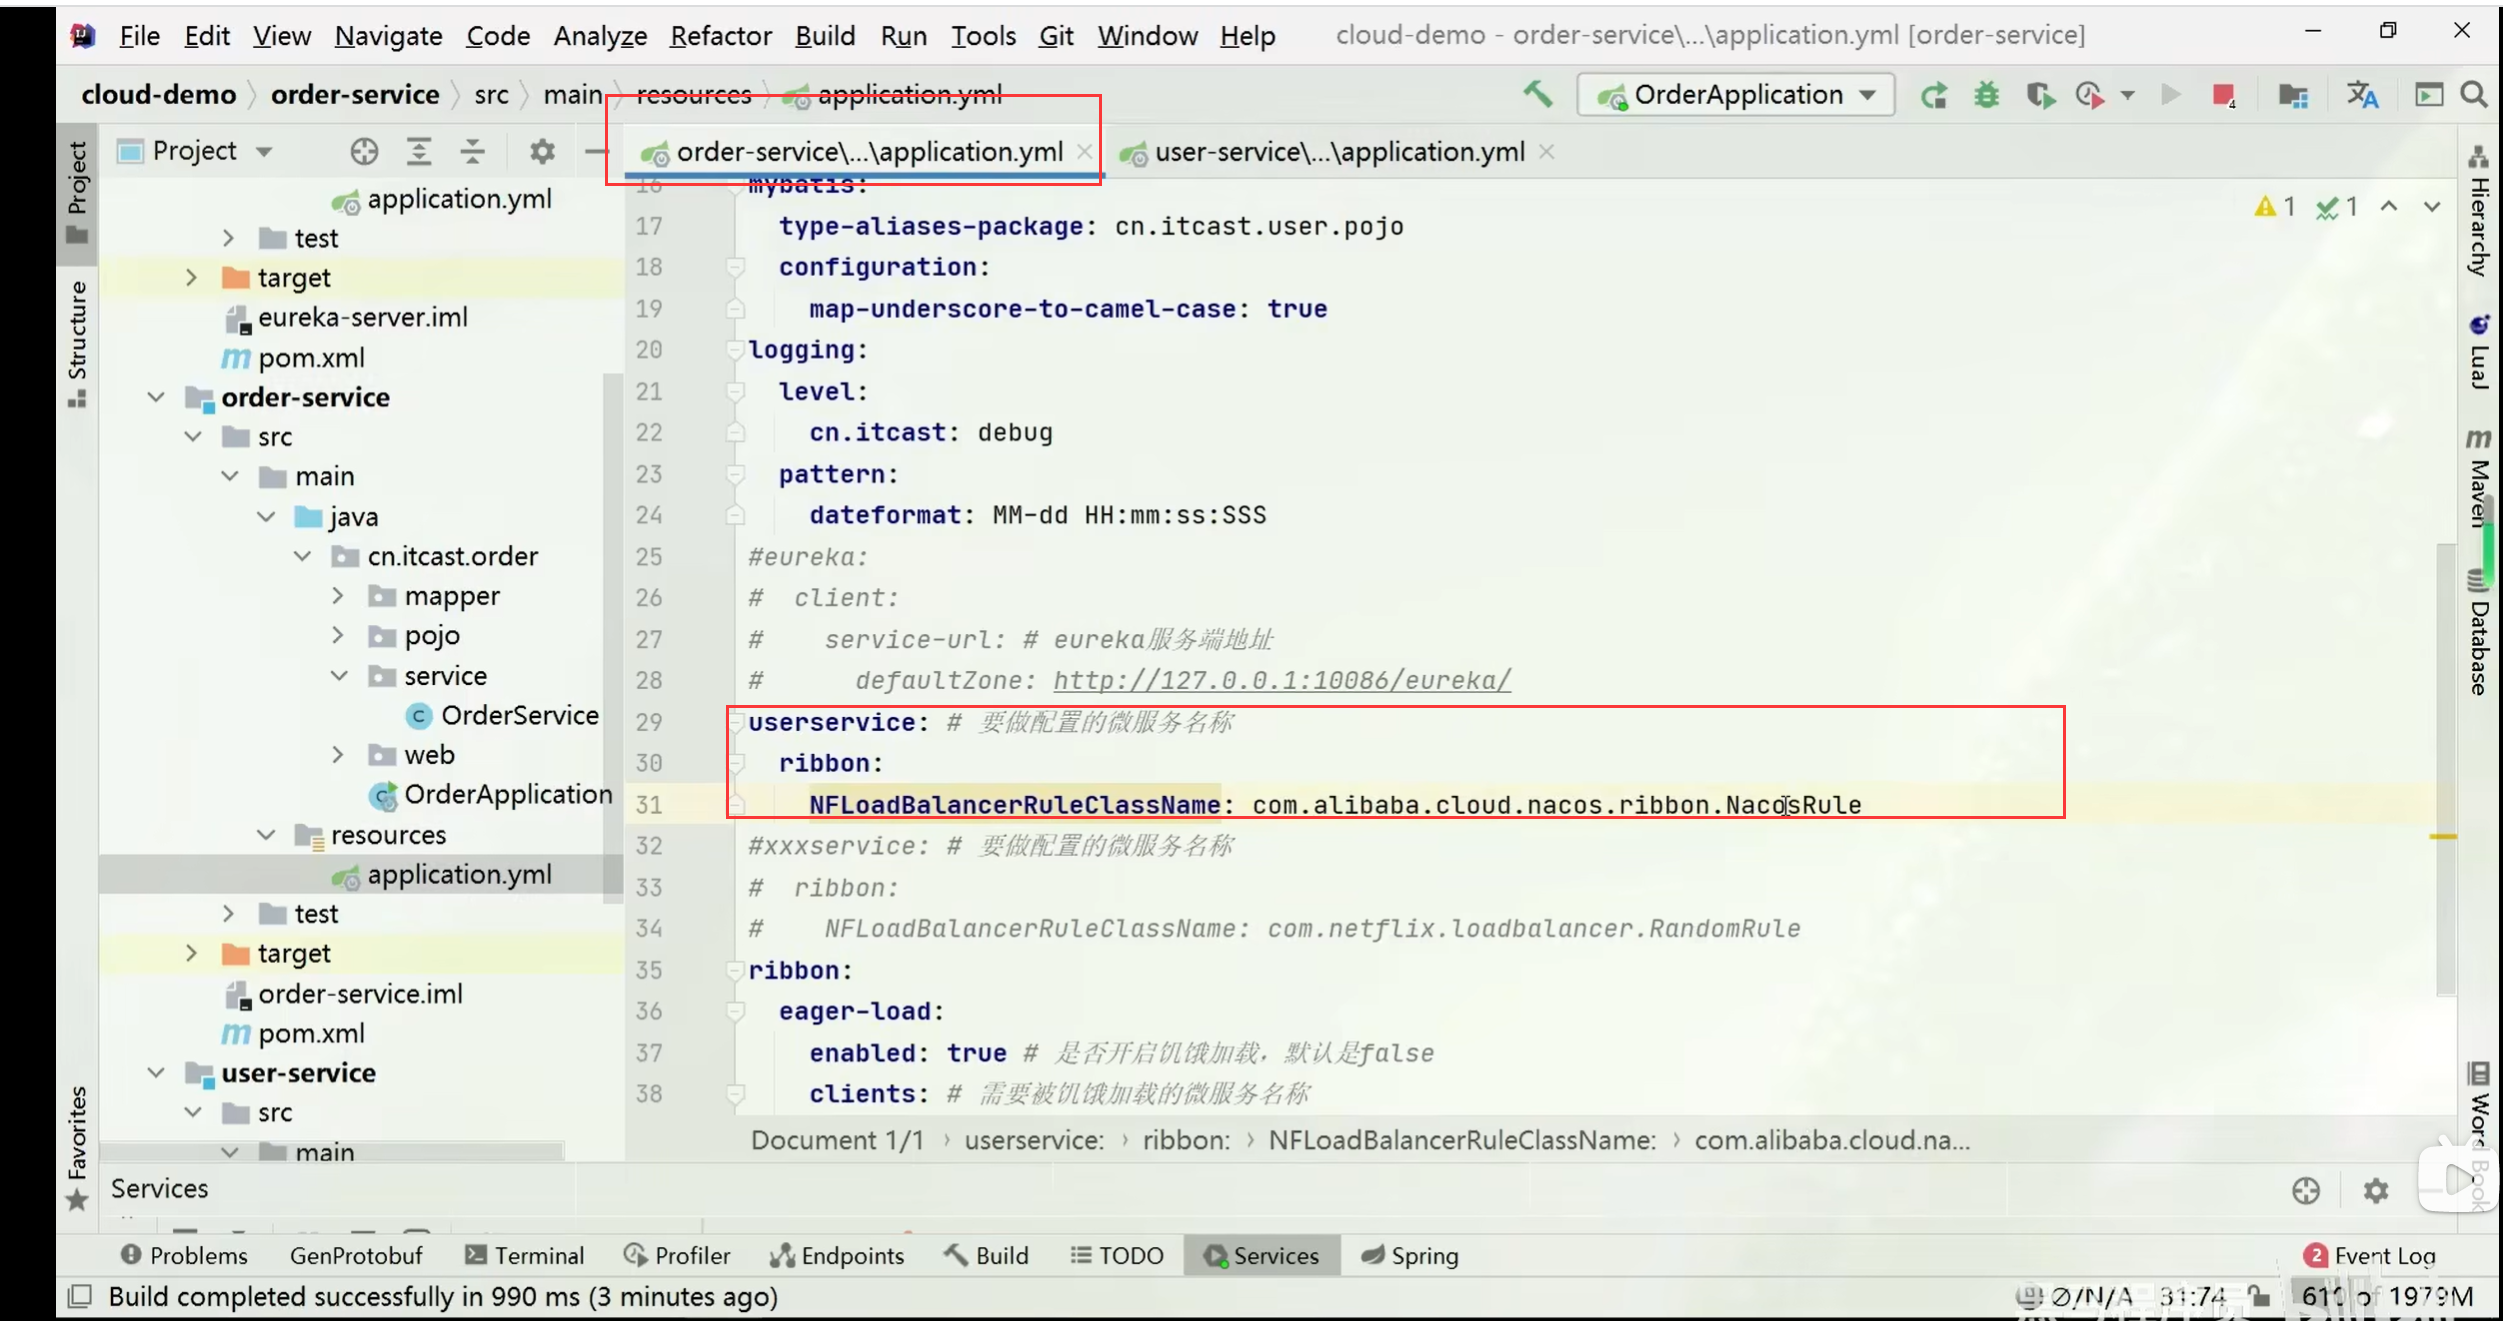Toggle fold marker on logging line 20
Image resolution: width=2503 pixels, height=1321 pixels.
pos(736,350)
